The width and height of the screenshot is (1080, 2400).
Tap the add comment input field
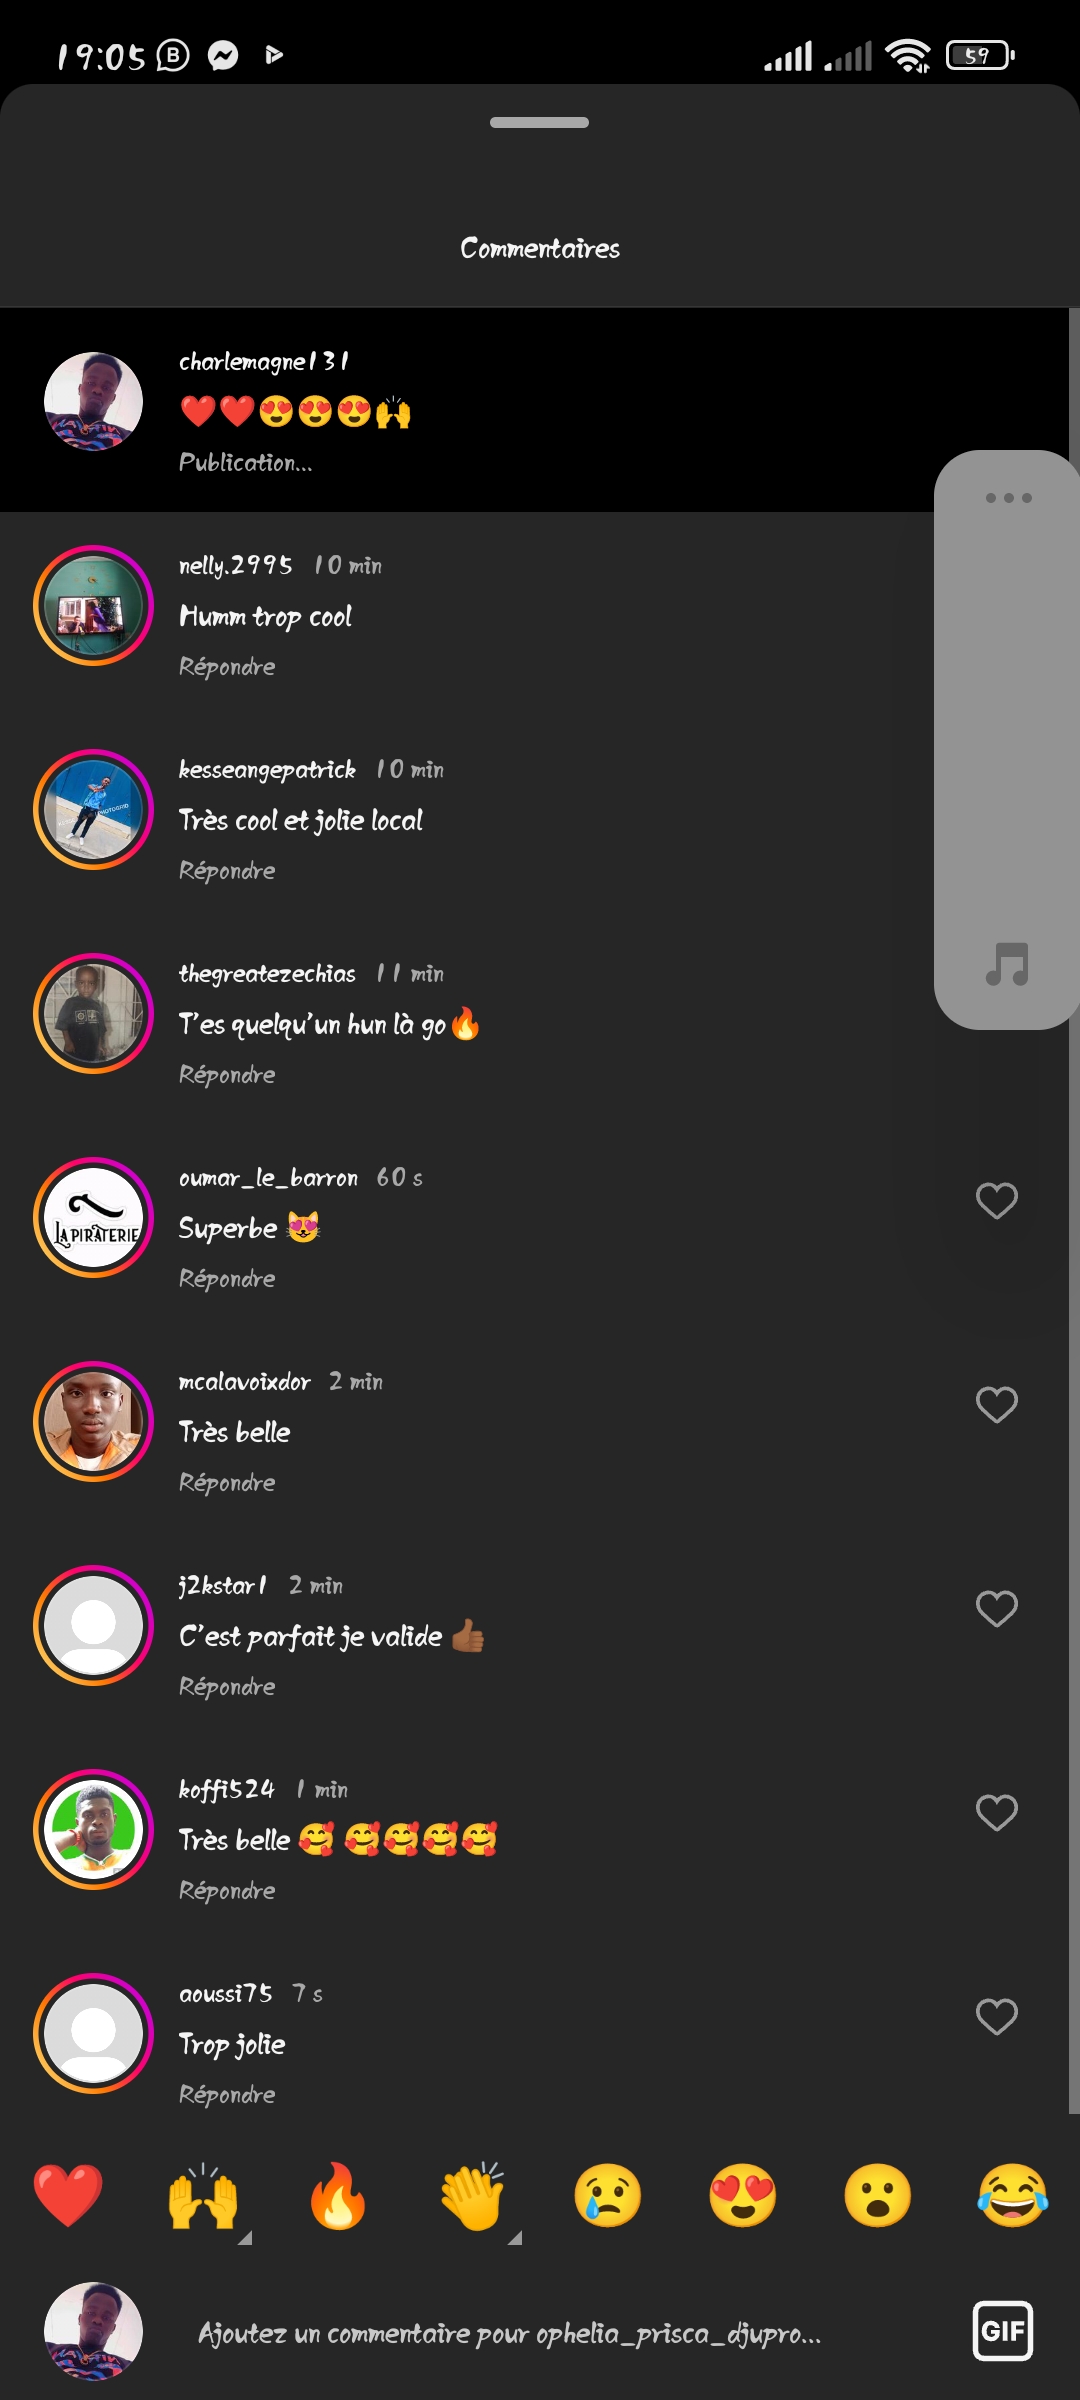coord(510,2334)
